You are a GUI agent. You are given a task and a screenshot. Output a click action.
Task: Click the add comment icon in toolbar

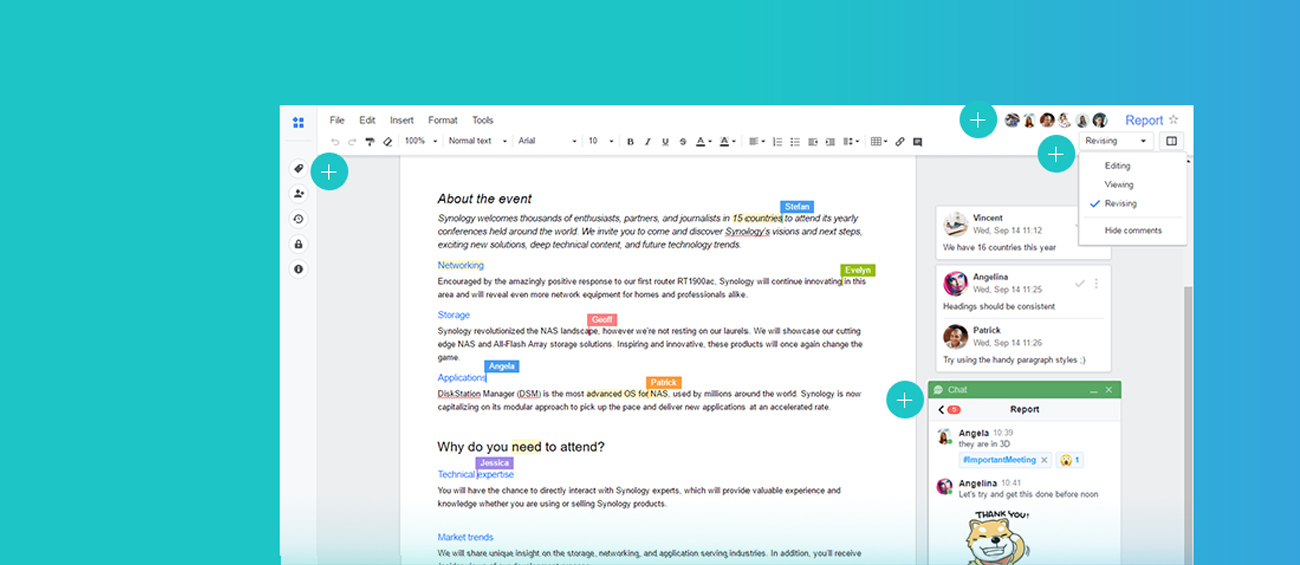pos(918,142)
